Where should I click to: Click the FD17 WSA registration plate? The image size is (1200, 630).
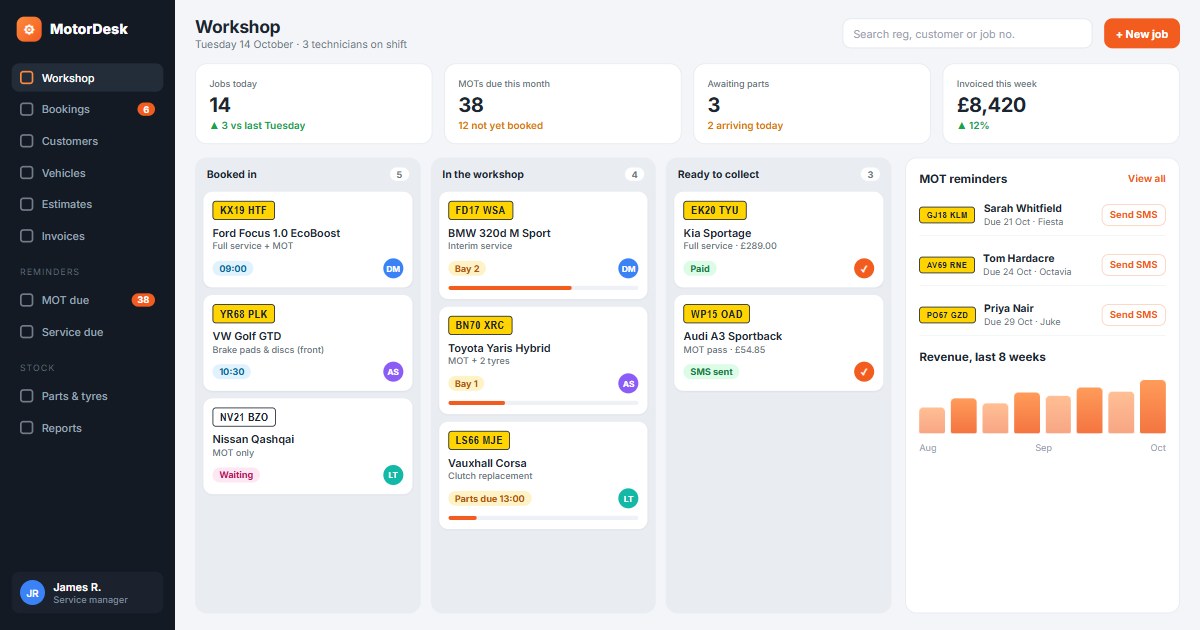coord(480,210)
